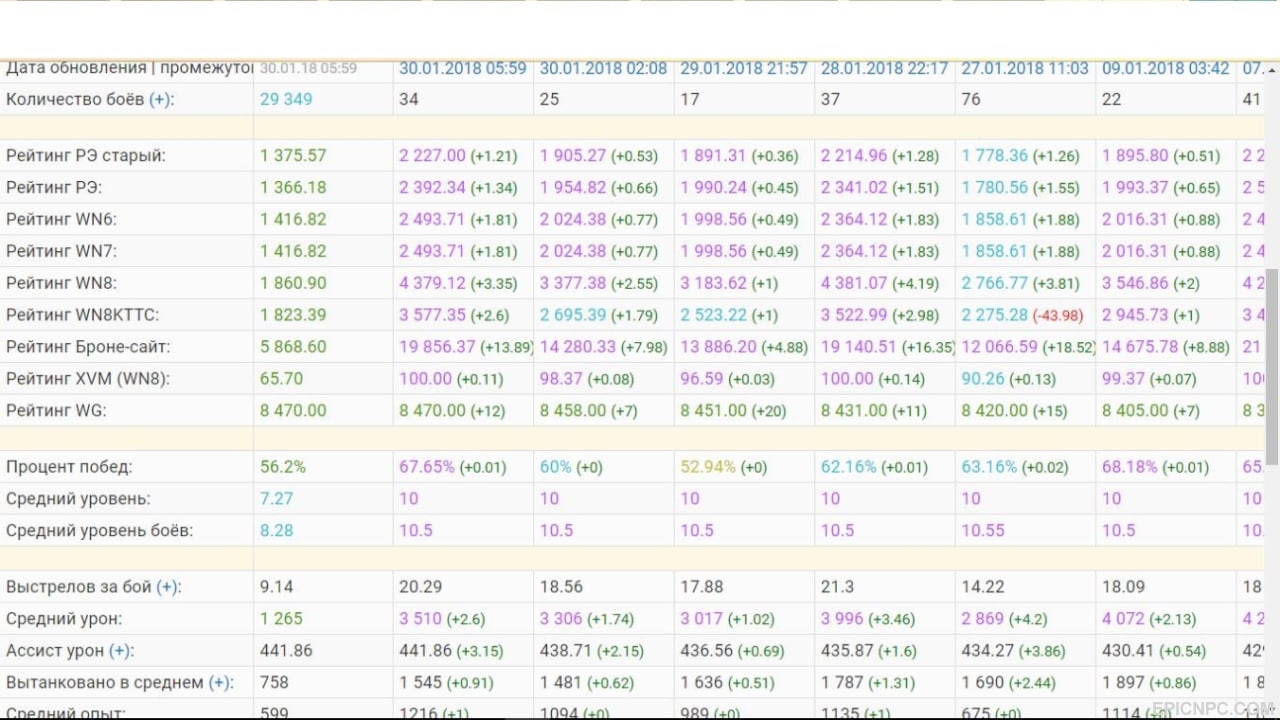The height and width of the screenshot is (720, 1280).
Task: Select the Рейтинг РЭ старый value 2 227.00
Action: pyautogui.click(x=432, y=156)
